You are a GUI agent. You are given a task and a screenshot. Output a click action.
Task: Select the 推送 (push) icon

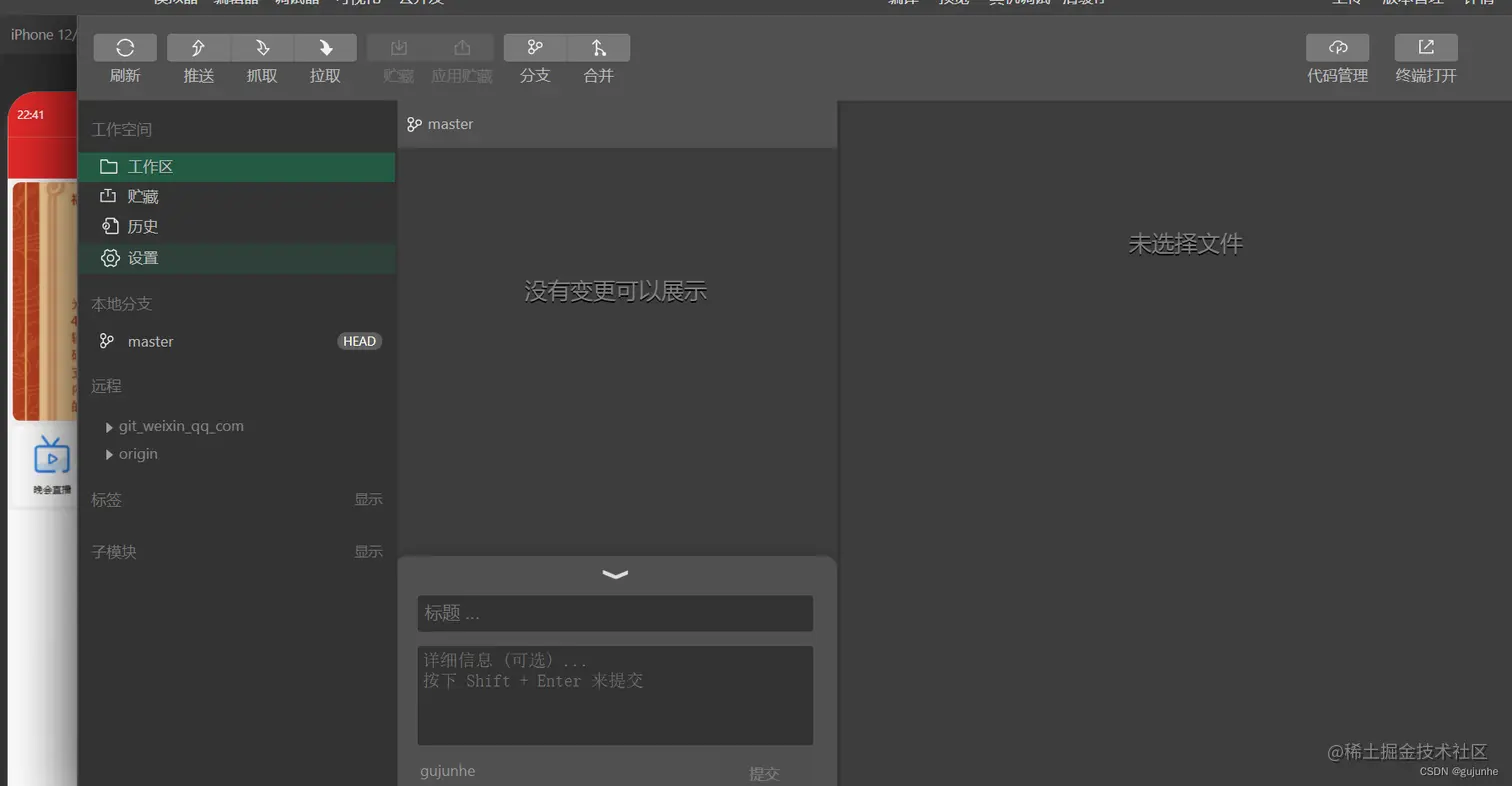coord(197,47)
